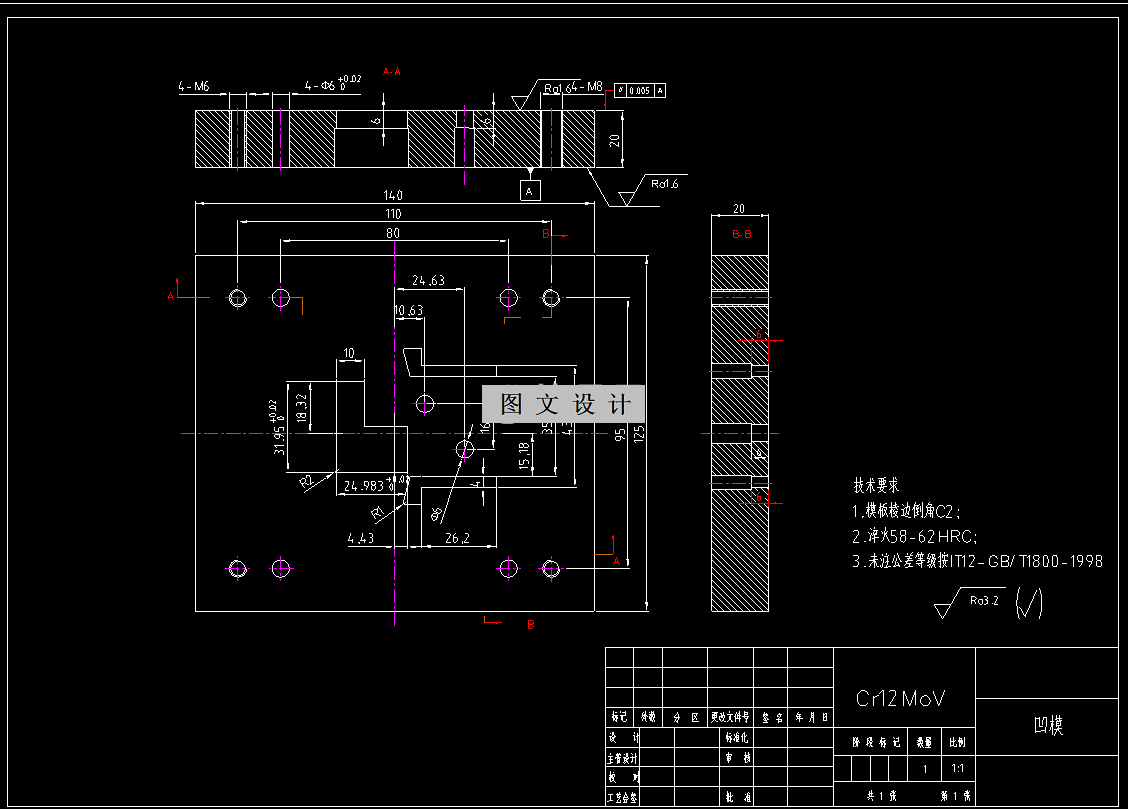Select the '4.43' dimension text

pos(360,538)
